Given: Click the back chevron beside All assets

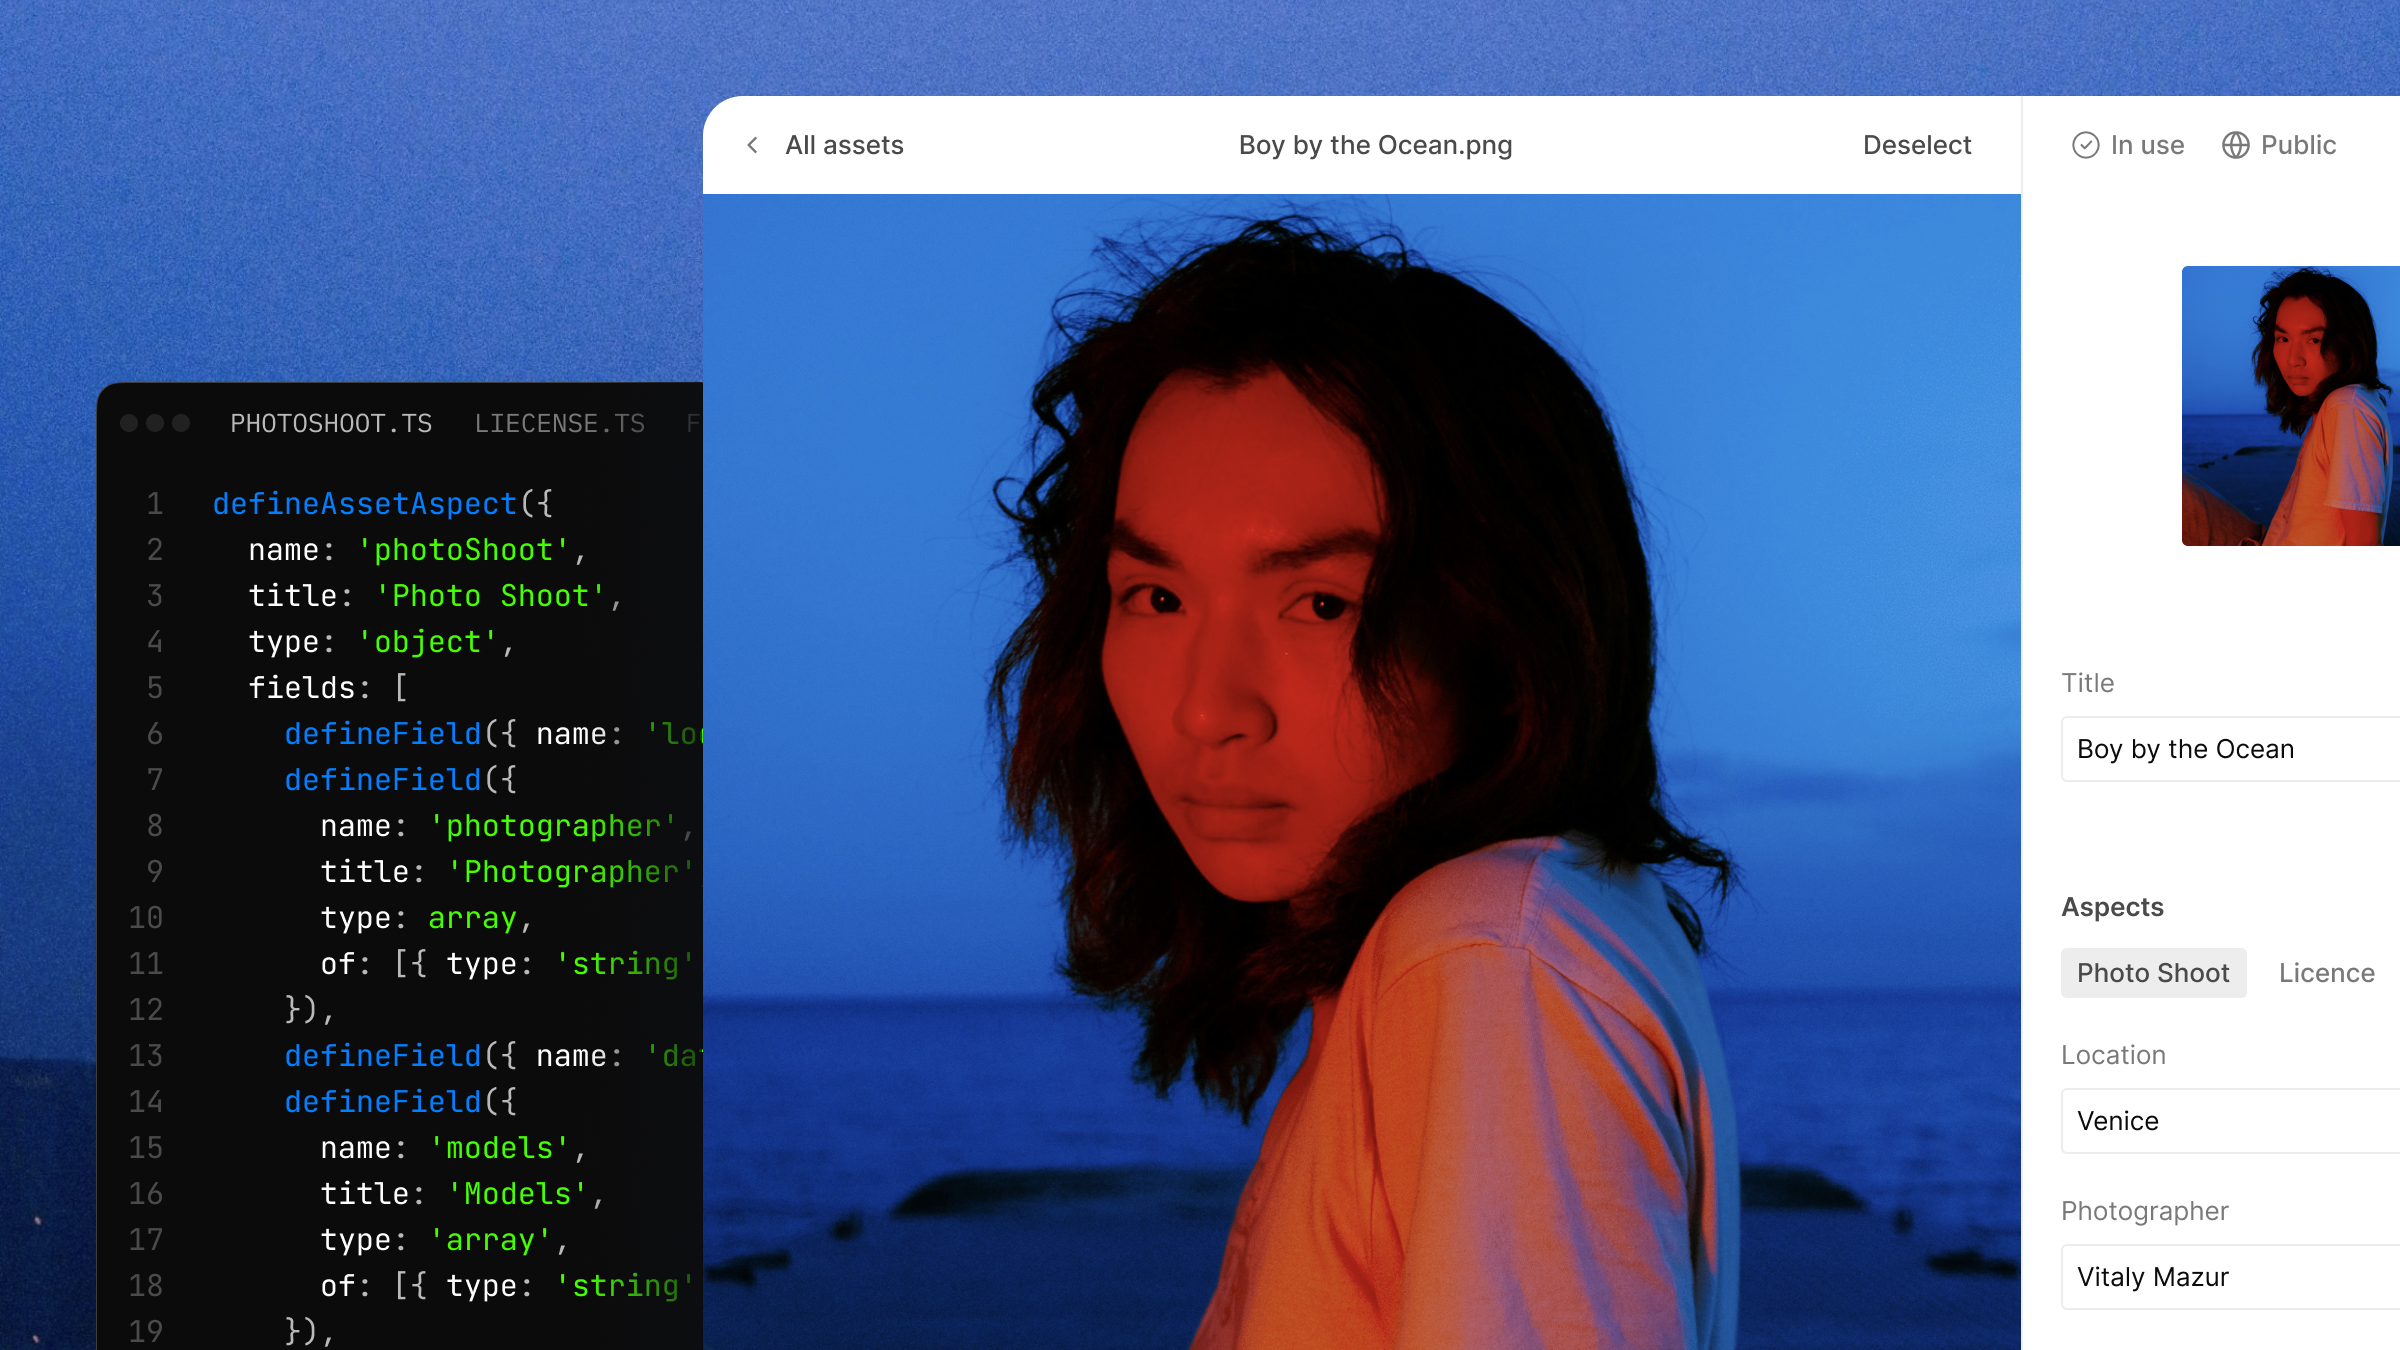Looking at the screenshot, I should (x=752, y=145).
